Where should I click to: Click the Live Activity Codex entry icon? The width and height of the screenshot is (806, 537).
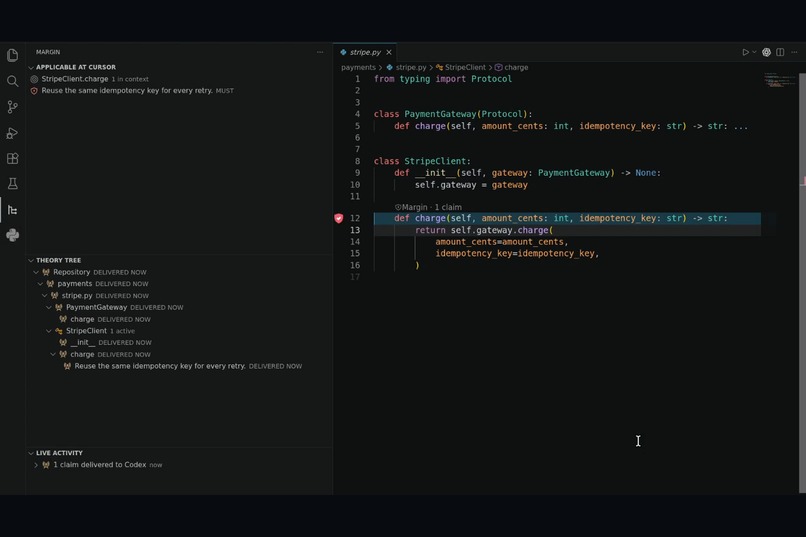pyautogui.click(x=46, y=465)
